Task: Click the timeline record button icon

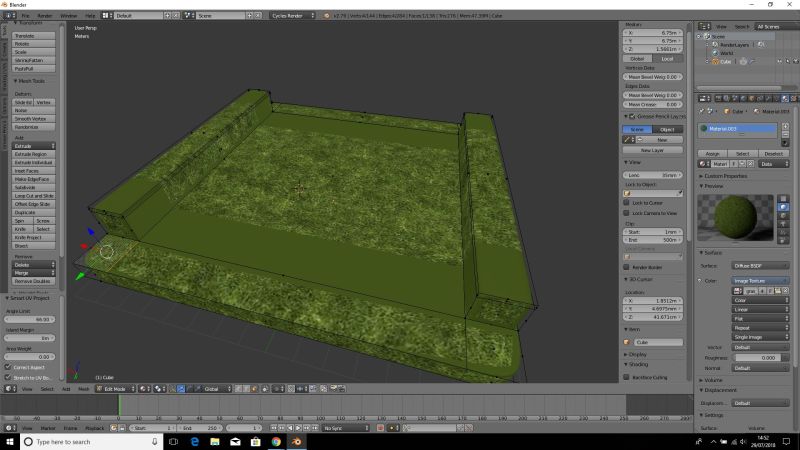Action: (380, 428)
